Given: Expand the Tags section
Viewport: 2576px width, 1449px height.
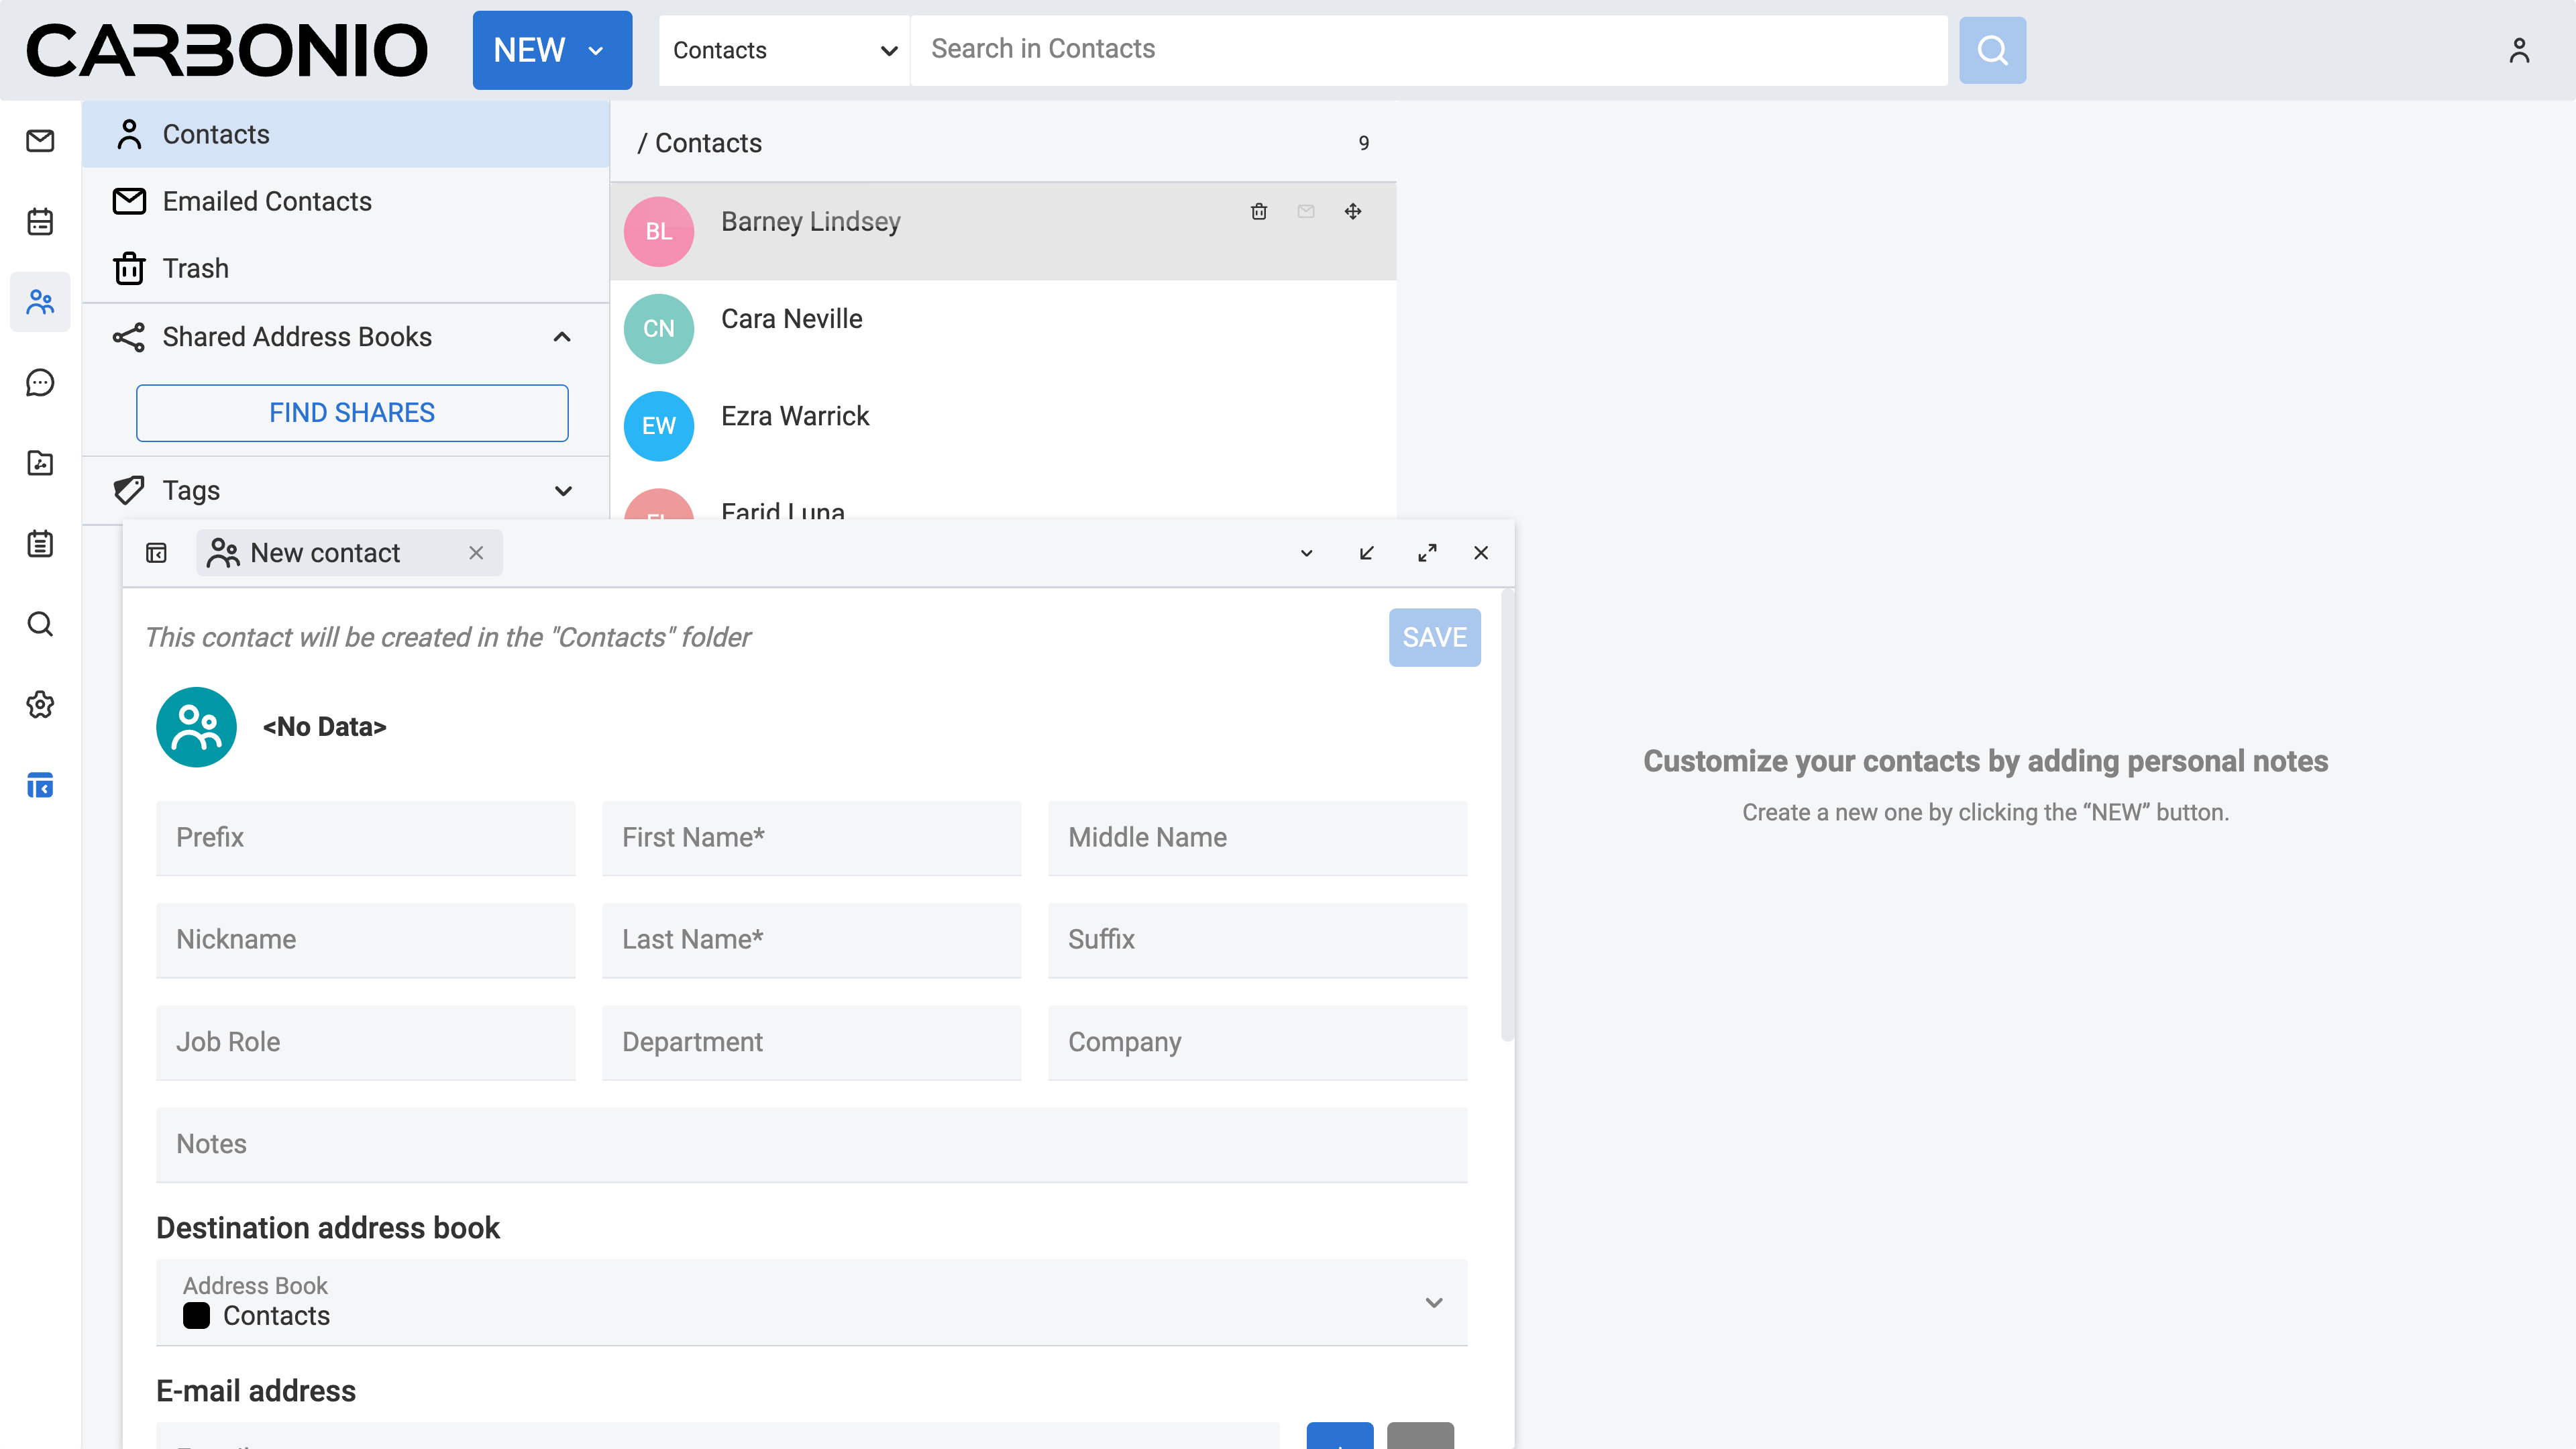Looking at the screenshot, I should pyautogui.click(x=563, y=491).
